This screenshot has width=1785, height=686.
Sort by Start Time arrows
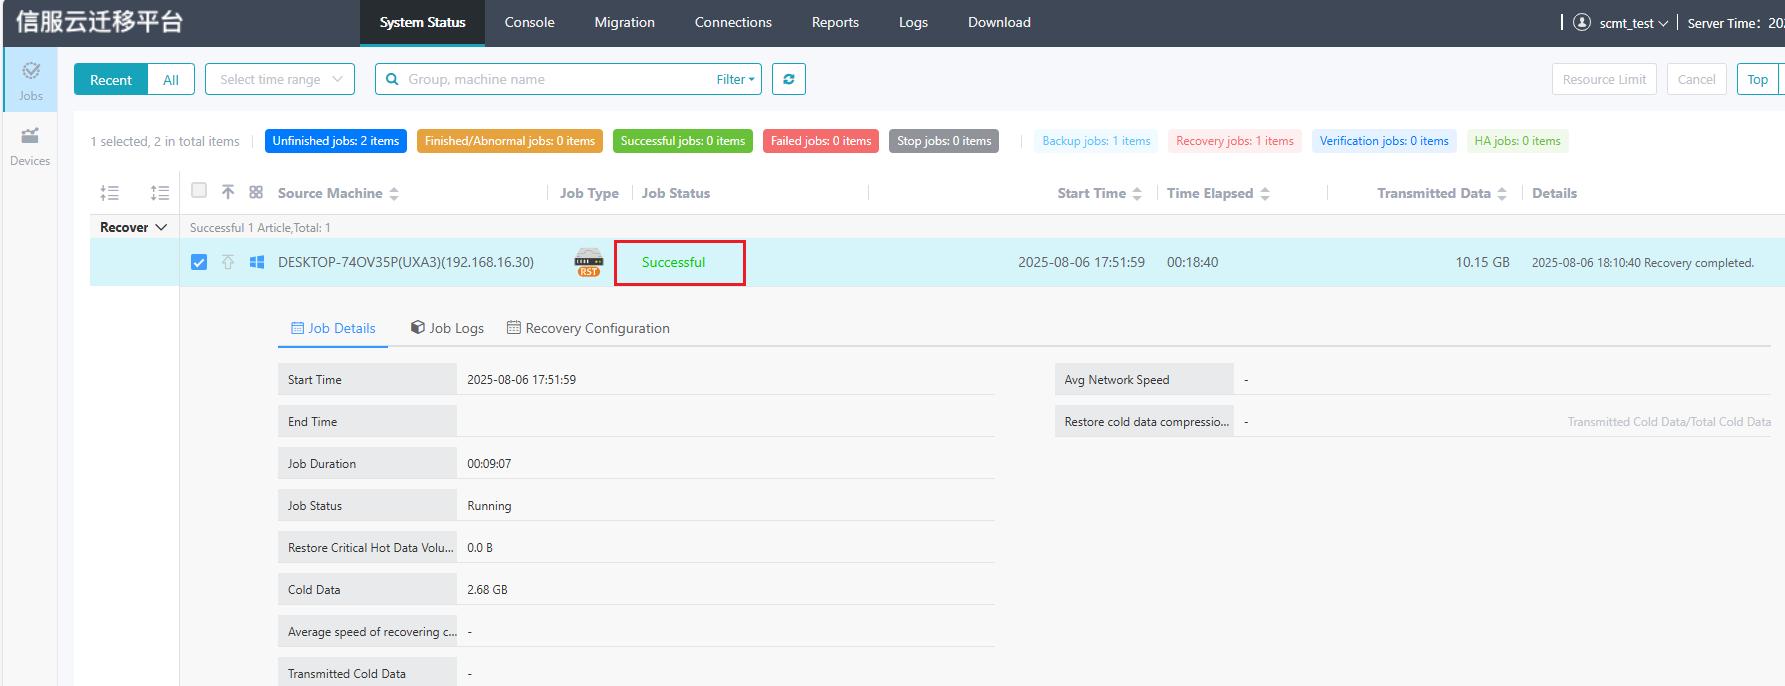click(1137, 194)
